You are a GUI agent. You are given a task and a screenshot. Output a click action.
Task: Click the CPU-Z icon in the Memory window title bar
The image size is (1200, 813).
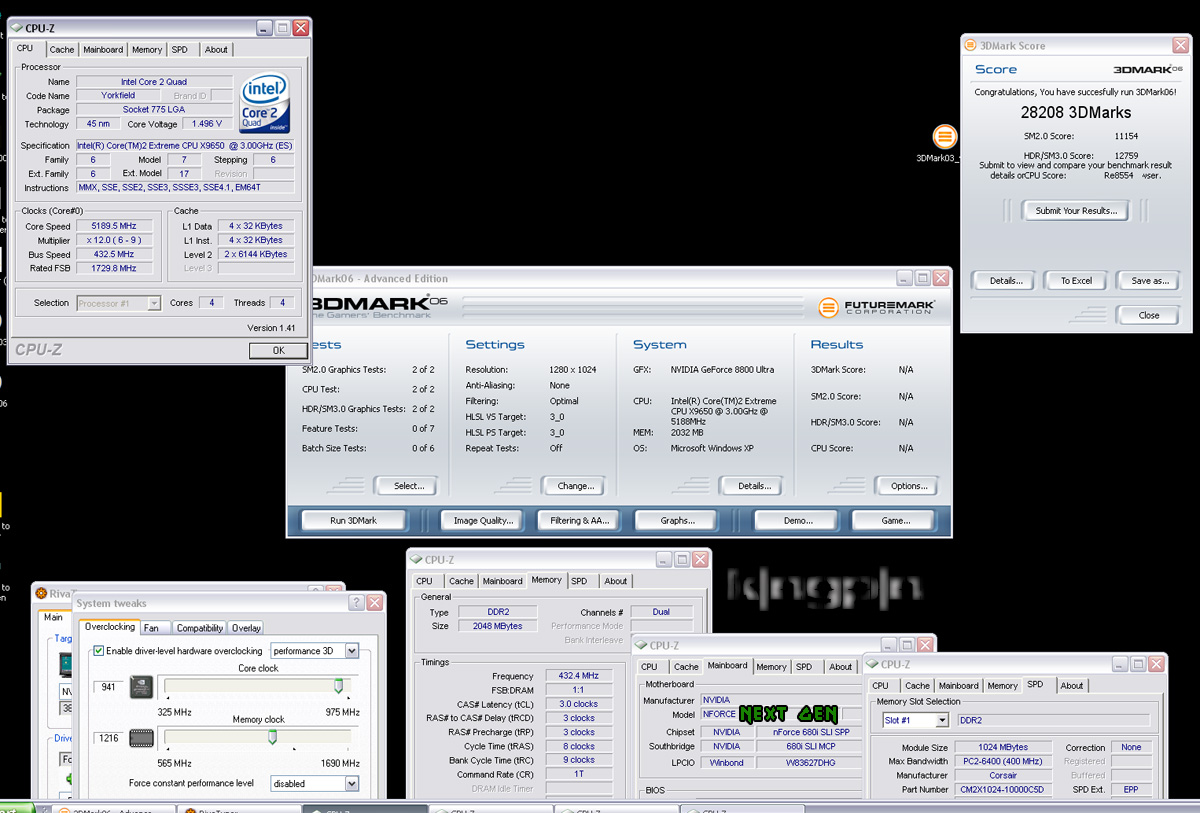pos(416,560)
